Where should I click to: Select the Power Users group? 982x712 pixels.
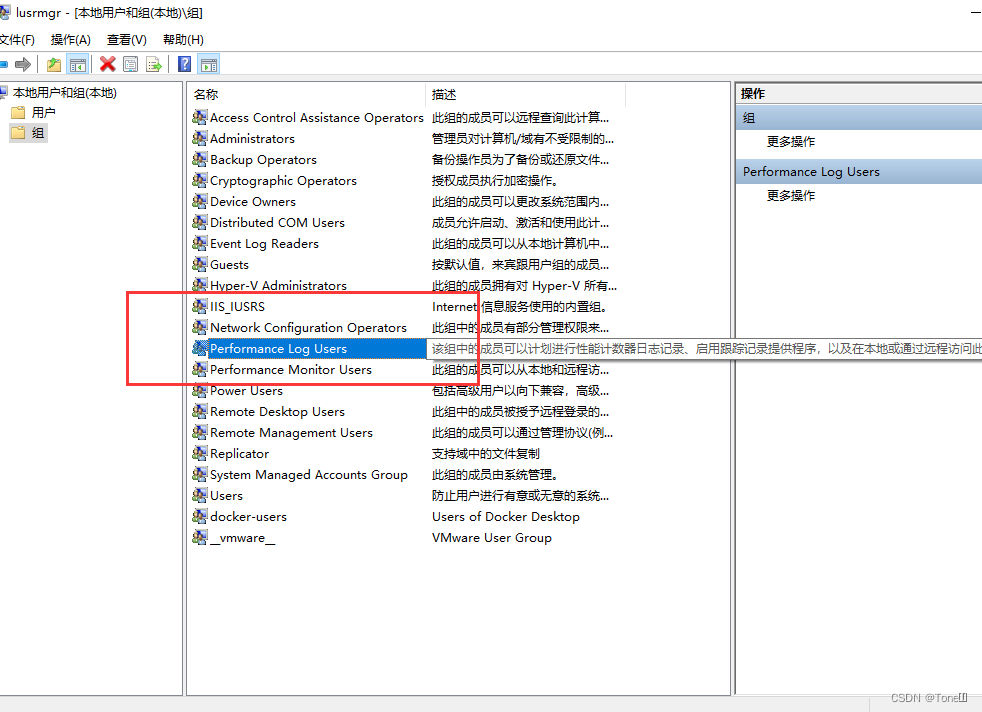coord(246,391)
